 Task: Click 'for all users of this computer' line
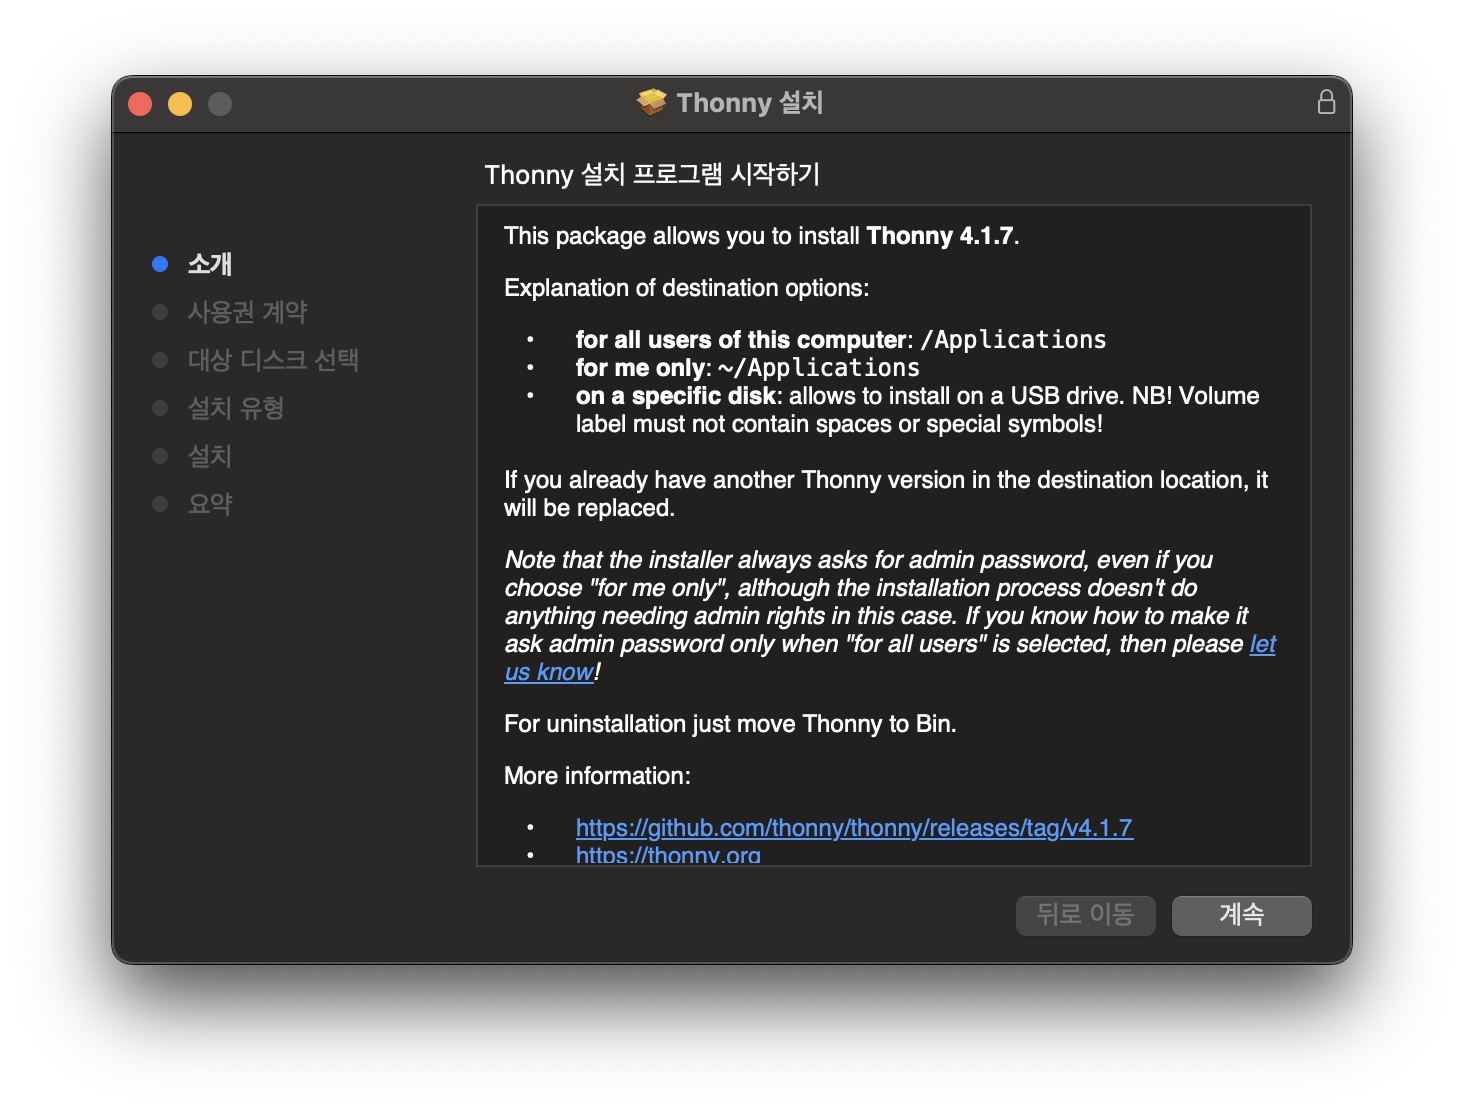pos(841,340)
